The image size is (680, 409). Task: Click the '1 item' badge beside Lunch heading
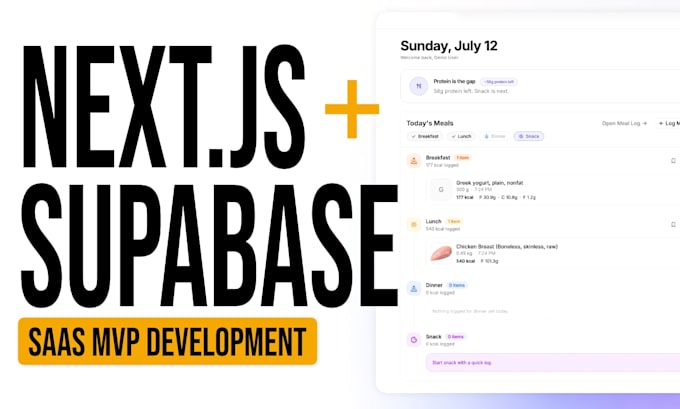[x=454, y=222]
